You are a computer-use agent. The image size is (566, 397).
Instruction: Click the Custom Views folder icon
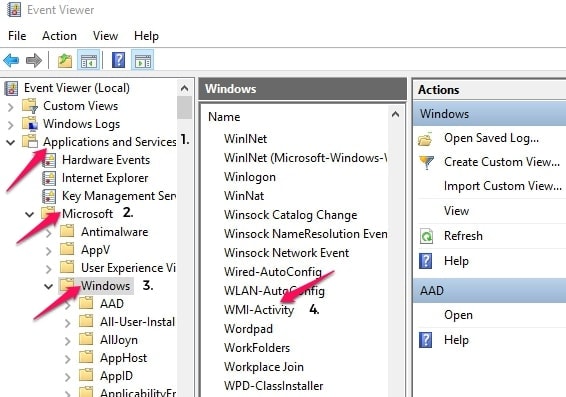30,106
